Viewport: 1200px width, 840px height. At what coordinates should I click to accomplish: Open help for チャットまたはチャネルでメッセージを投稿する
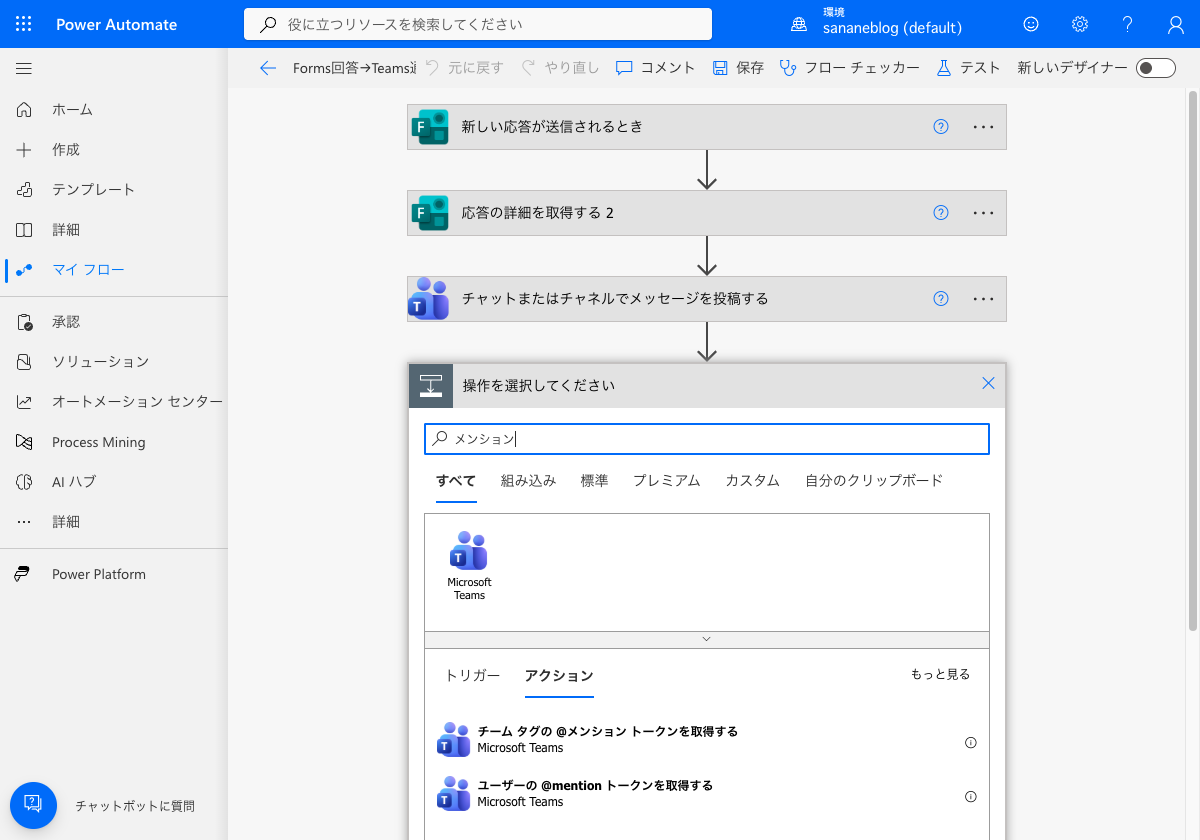940,299
